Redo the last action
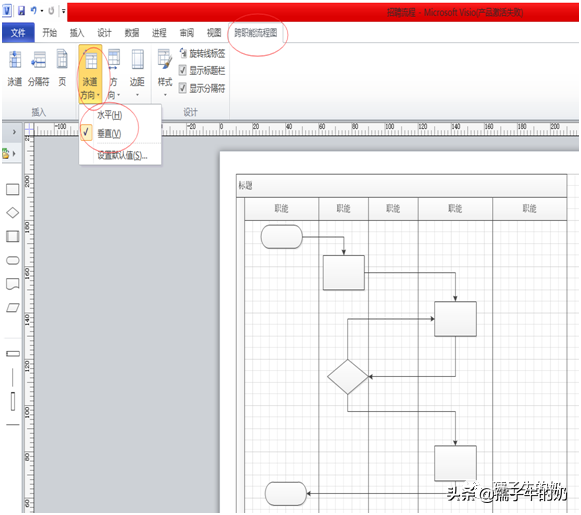Image resolution: width=581 pixels, height=515 pixels. (51, 11)
